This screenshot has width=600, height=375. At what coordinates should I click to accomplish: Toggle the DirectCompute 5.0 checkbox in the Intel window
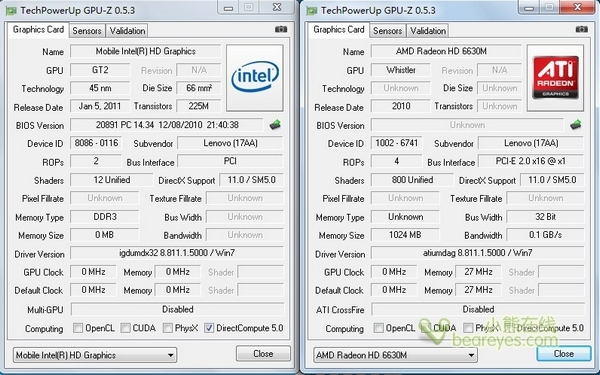(209, 328)
